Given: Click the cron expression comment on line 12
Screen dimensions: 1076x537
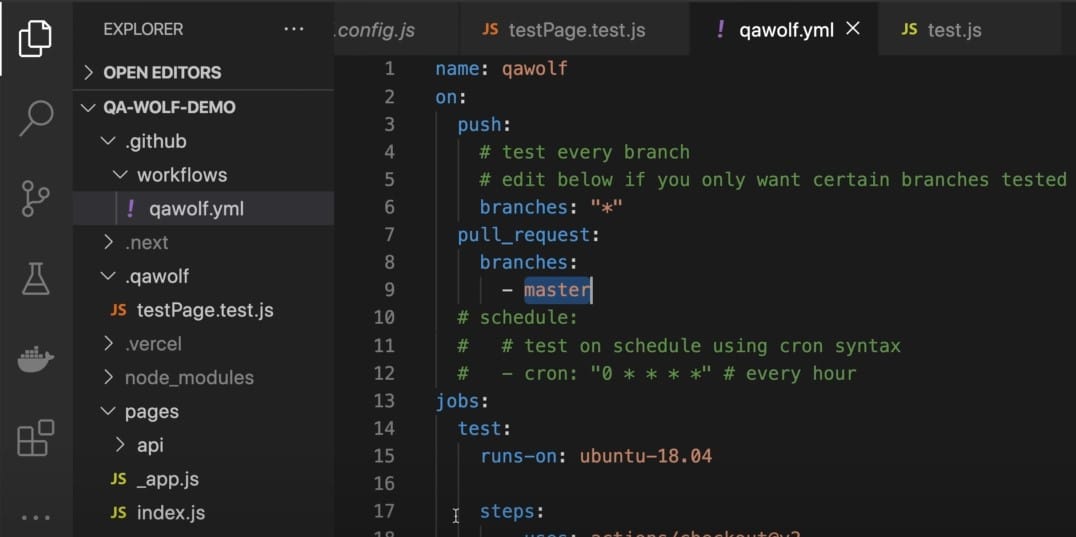Looking at the screenshot, I should [x=657, y=374].
